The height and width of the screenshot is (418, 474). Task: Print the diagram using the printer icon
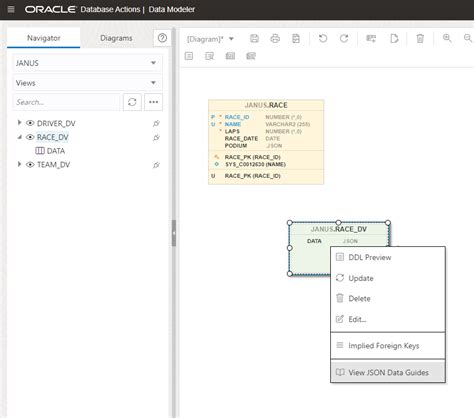[x=275, y=38]
